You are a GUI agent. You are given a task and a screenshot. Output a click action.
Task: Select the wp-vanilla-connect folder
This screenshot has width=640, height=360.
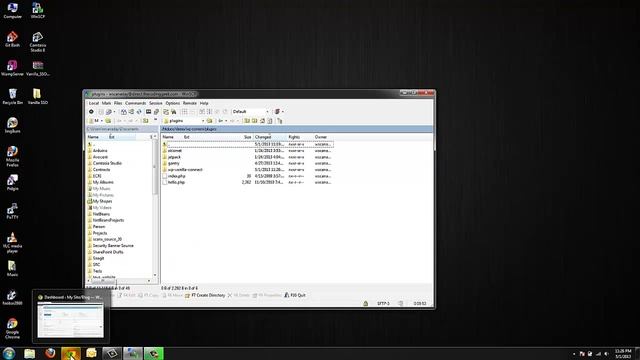[x=185, y=169]
